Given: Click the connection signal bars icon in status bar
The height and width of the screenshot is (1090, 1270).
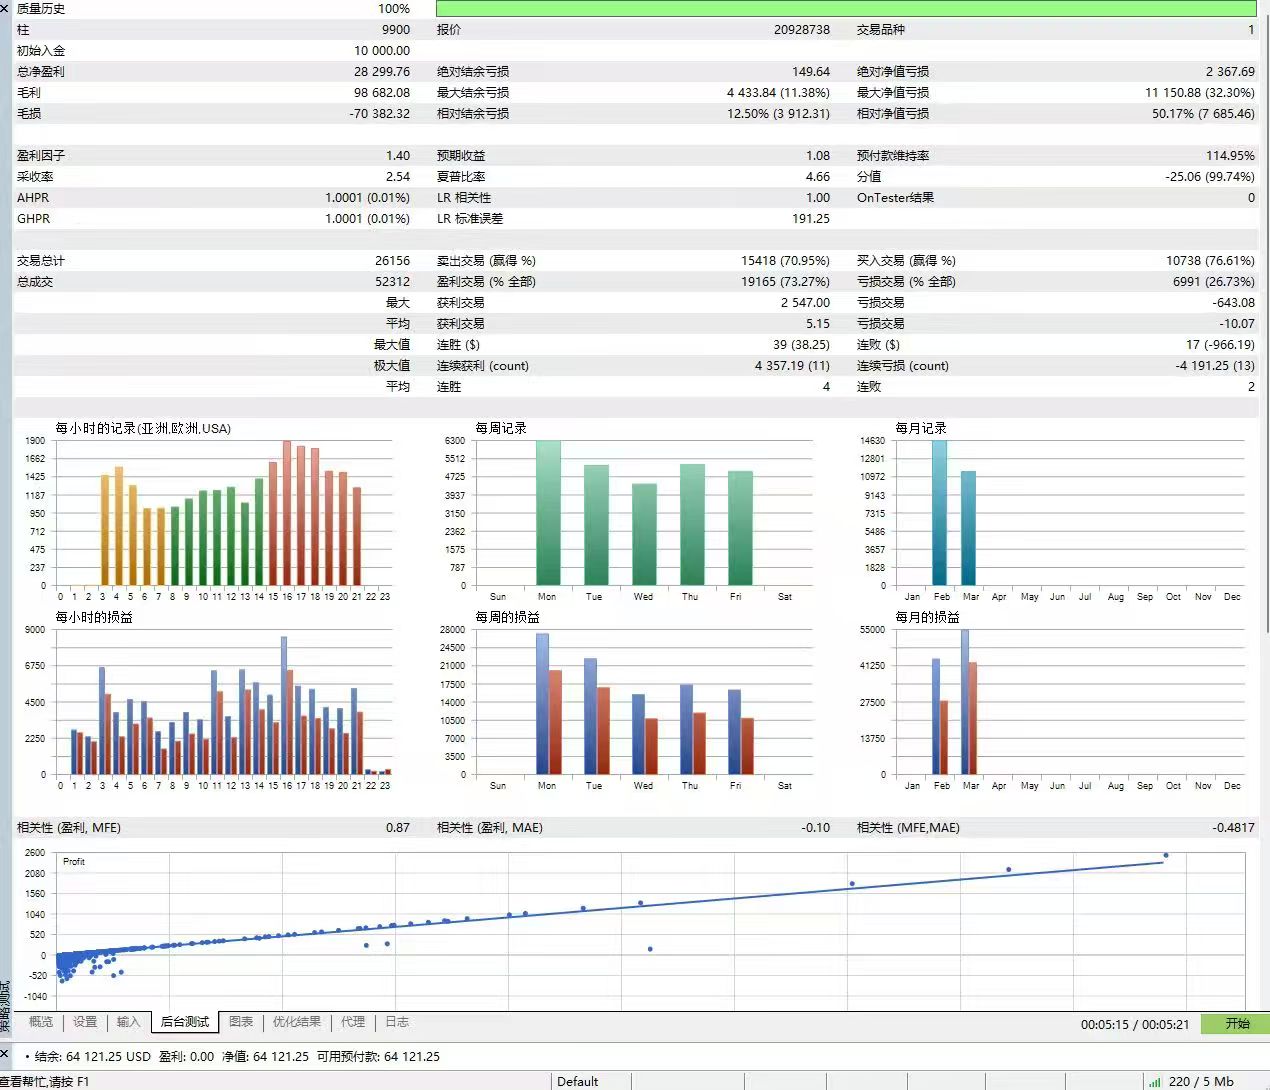Looking at the screenshot, I should click(1155, 1082).
